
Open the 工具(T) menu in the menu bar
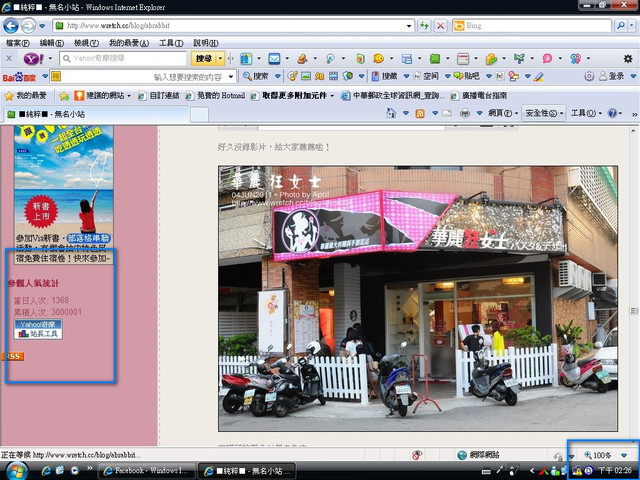pos(171,43)
